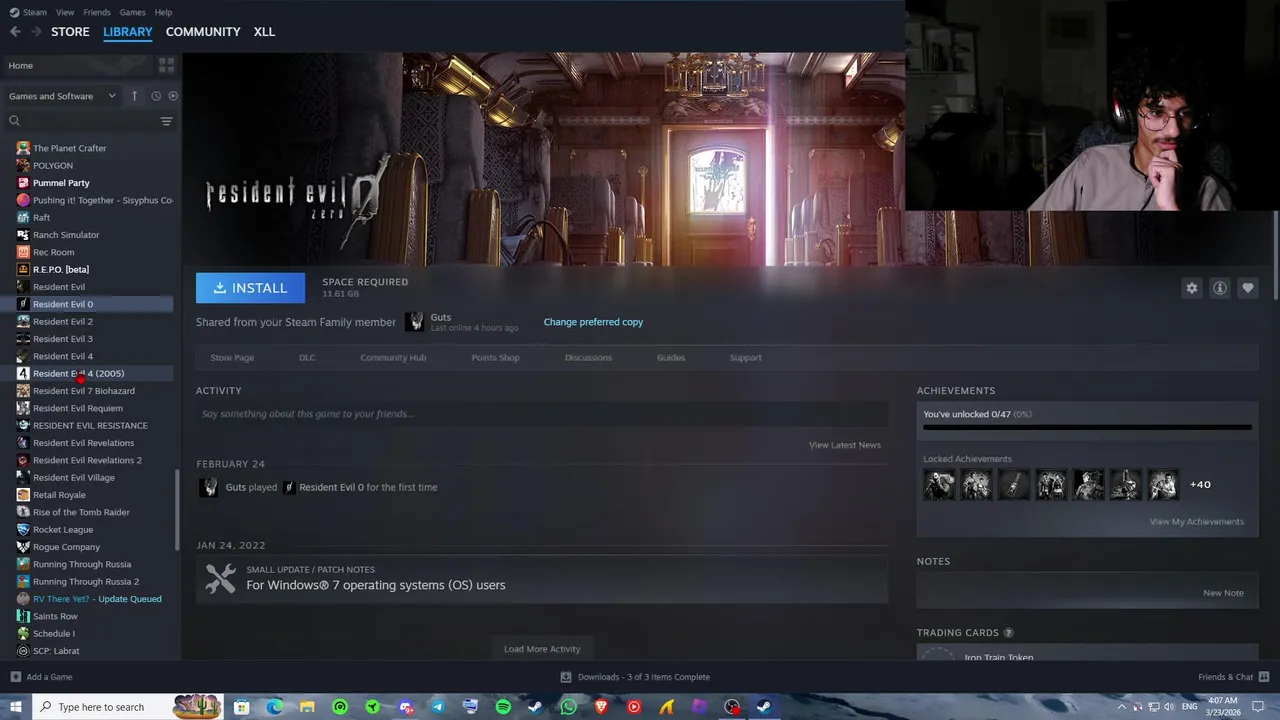Click the Downloads icon in bottom bar
The image size is (1280, 720).
point(566,677)
